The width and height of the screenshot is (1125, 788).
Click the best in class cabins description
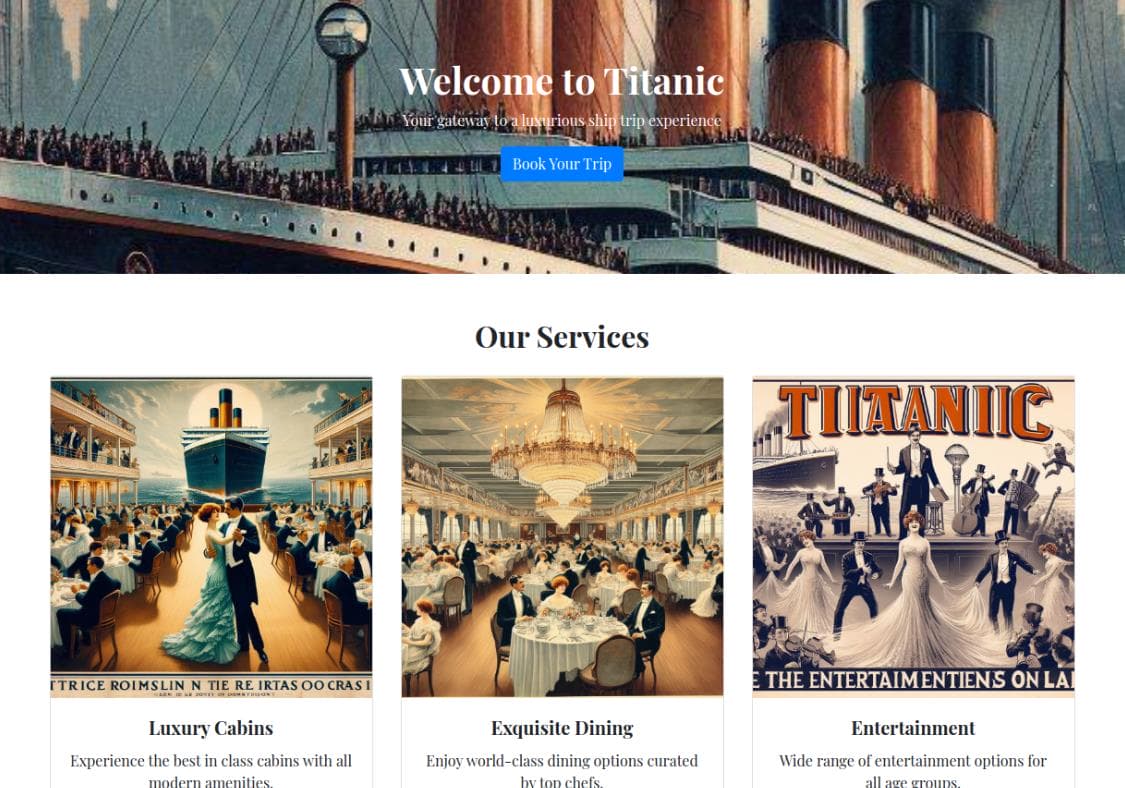pyautogui.click(x=211, y=770)
